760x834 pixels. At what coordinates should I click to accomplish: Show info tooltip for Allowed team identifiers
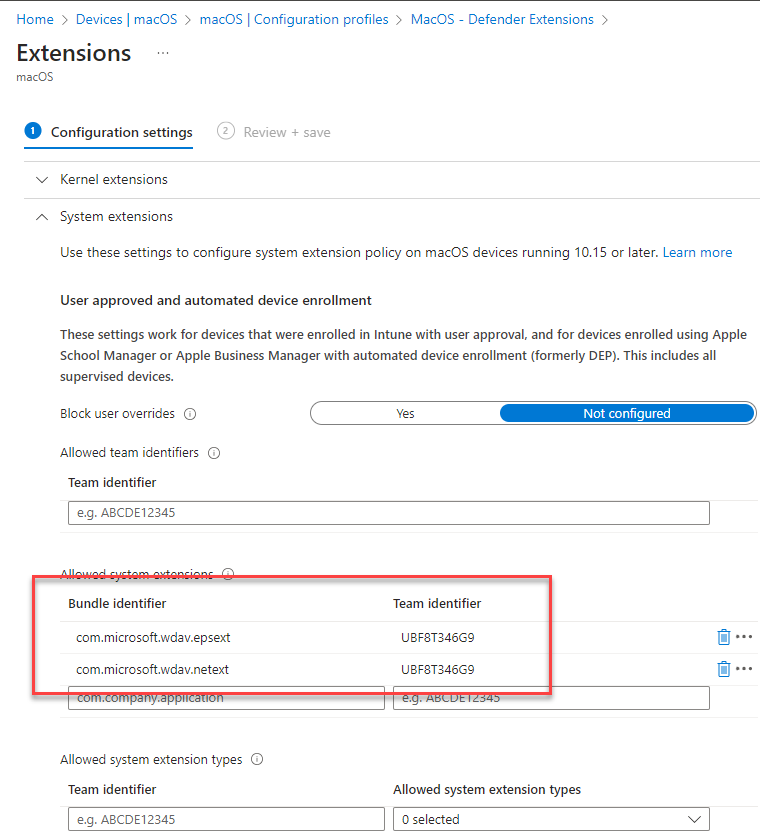(x=214, y=453)
